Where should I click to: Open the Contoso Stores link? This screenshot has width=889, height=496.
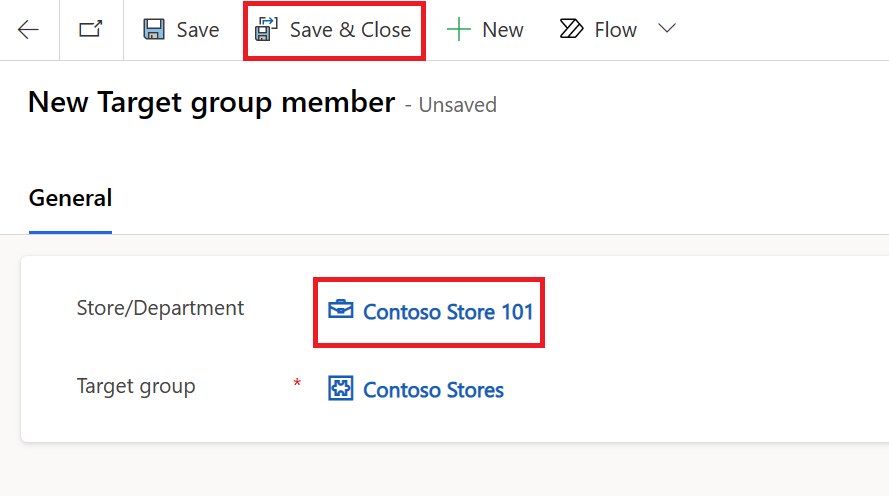click(x=433, y=390)
